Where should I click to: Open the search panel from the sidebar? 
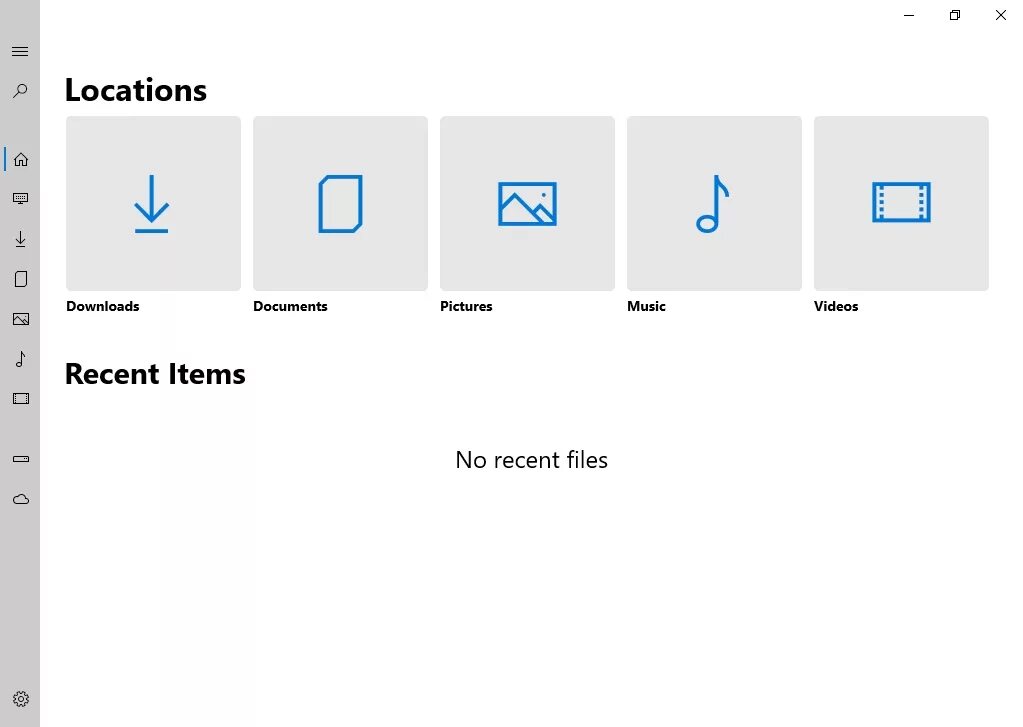click(x=20, y=91)
